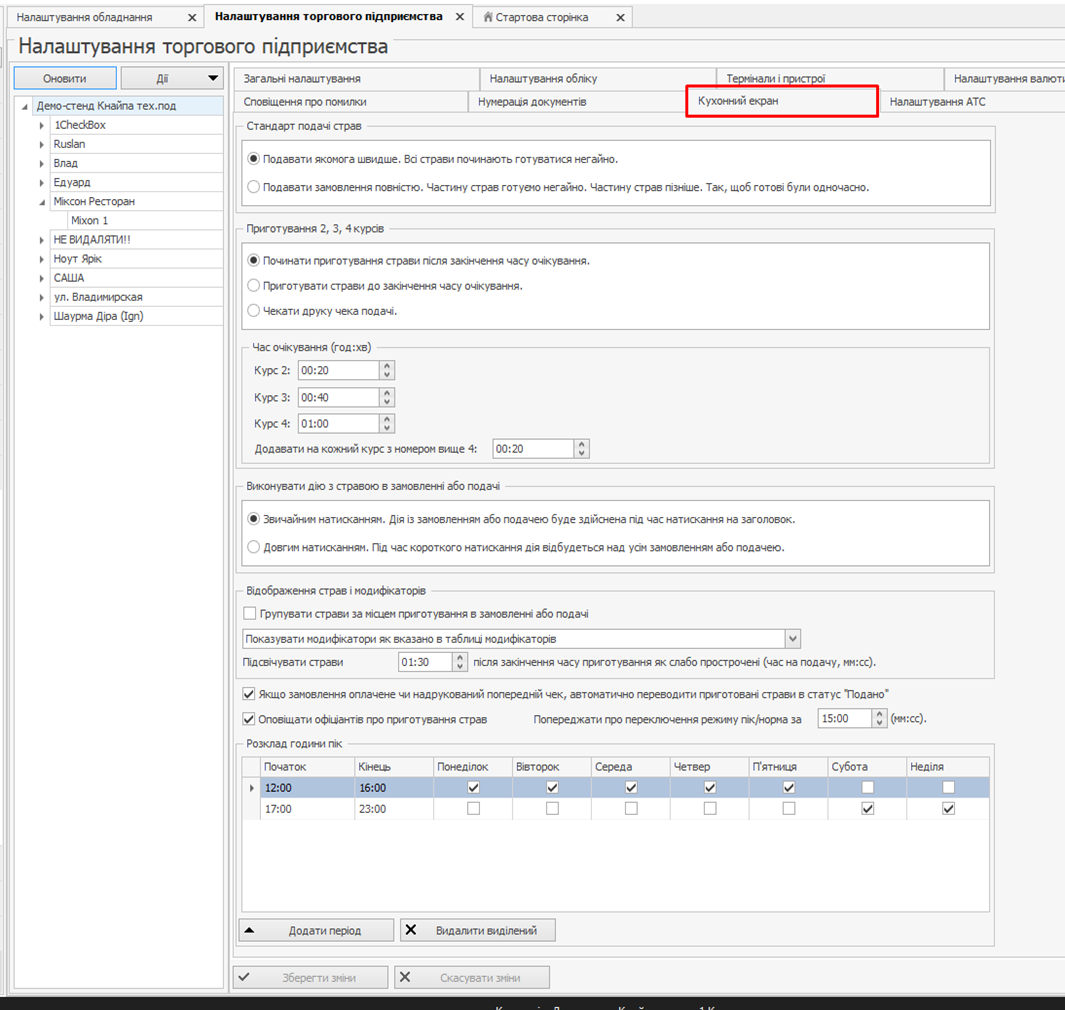
Task: Click the Оновити button
Action: tap(65, 78)
